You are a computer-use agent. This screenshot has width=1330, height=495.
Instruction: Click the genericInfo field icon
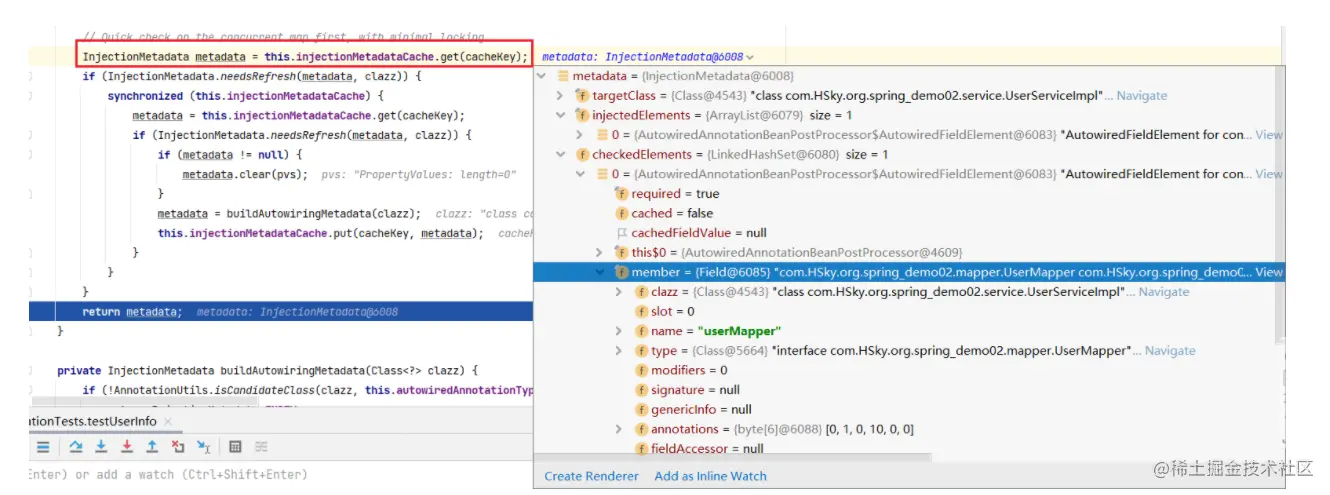click(x=641, y=409)
